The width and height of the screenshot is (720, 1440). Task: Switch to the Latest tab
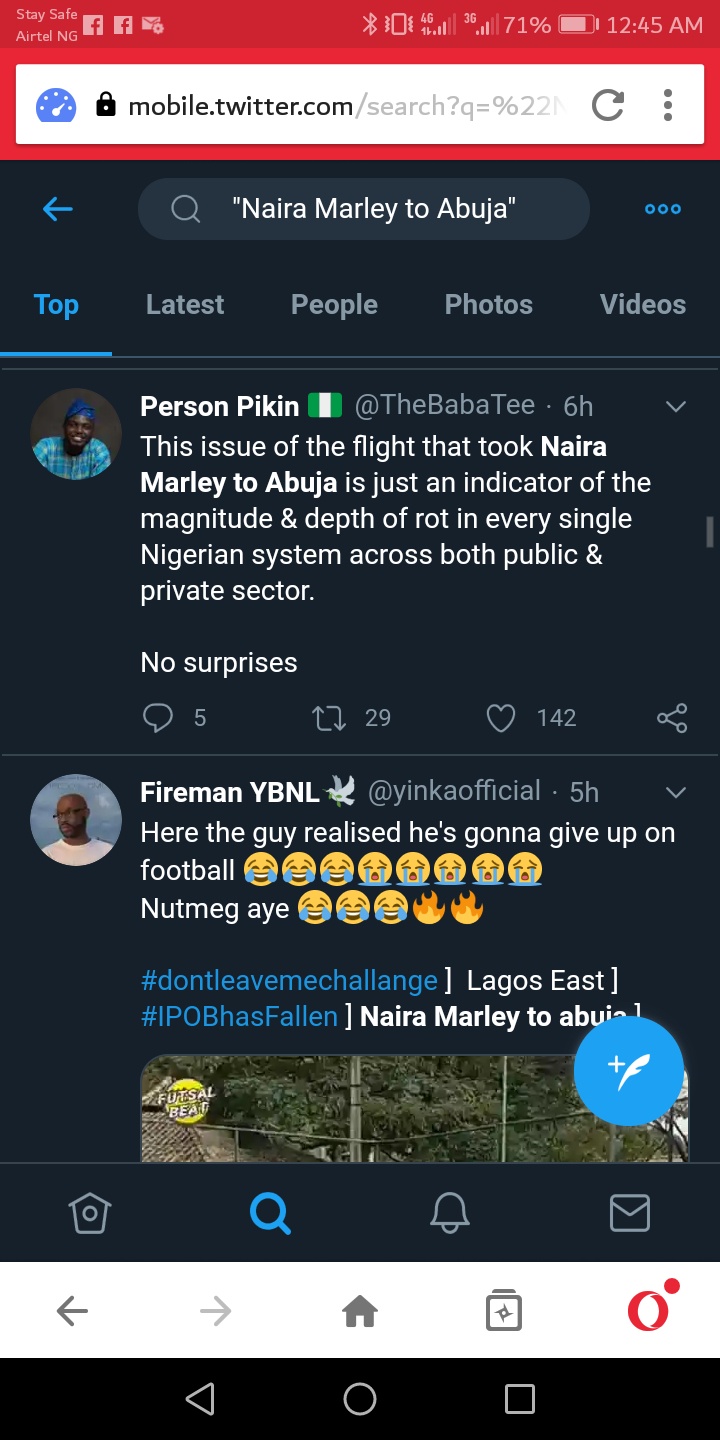click(185, 305)
